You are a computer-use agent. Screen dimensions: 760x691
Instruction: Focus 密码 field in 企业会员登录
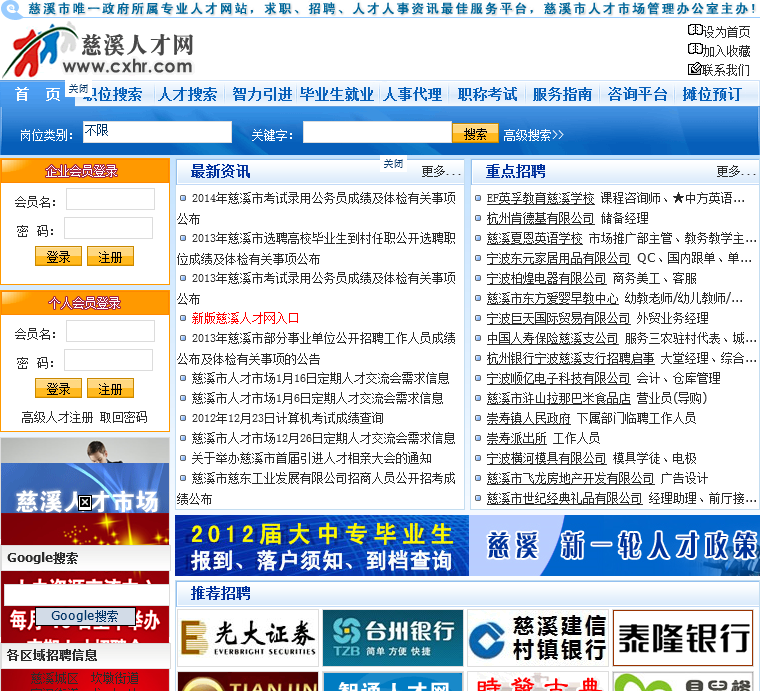109,228
